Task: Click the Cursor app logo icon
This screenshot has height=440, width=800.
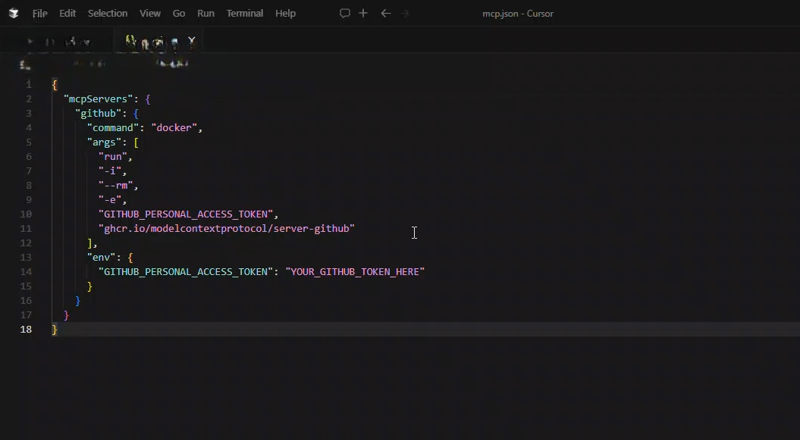Action: (13, 14)
